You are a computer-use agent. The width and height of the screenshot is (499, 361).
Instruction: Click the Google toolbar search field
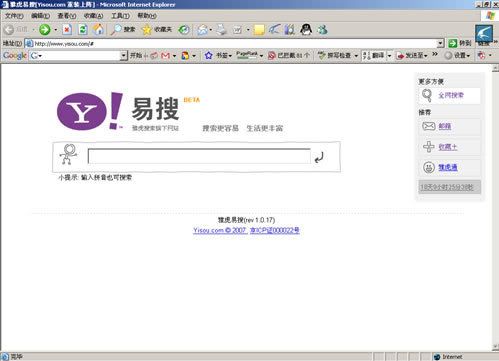click(75, 56)
